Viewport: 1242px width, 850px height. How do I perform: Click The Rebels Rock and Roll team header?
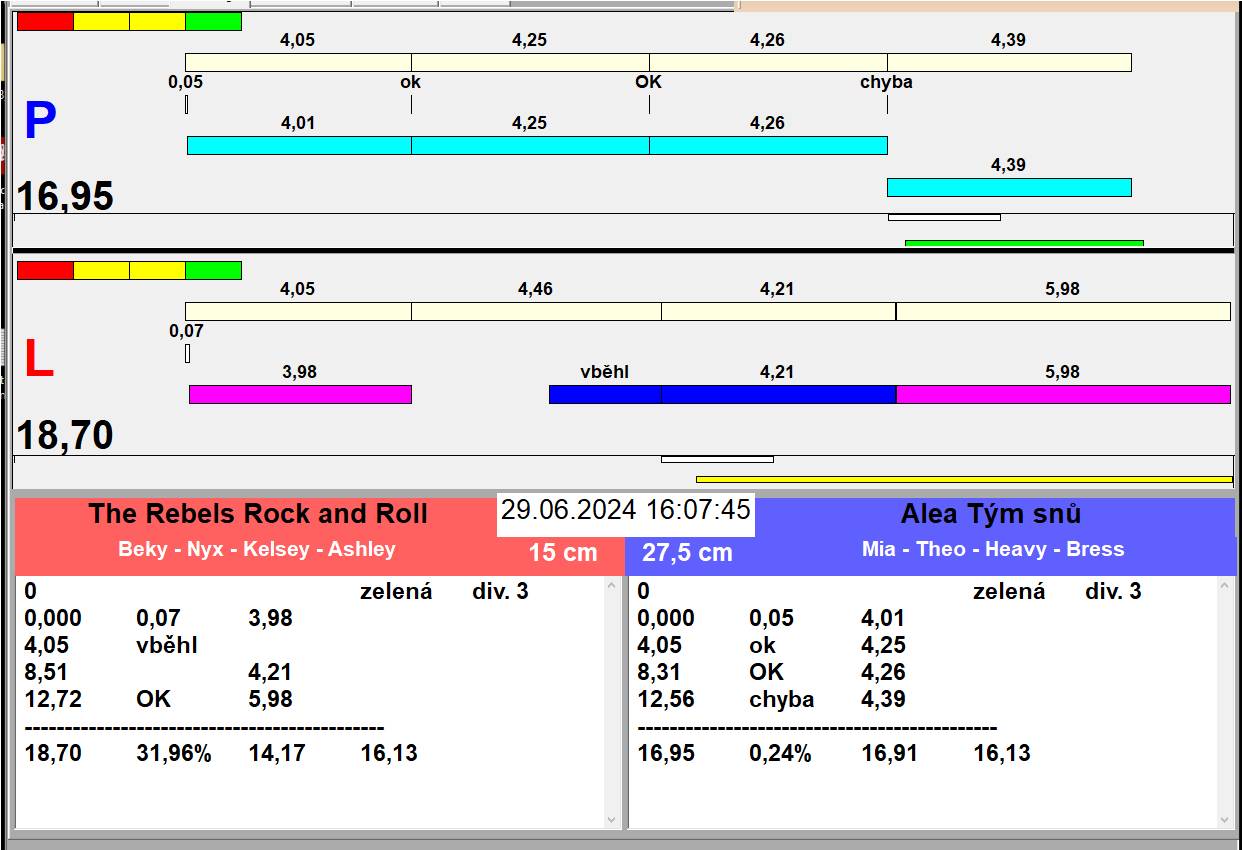point(258,514)
